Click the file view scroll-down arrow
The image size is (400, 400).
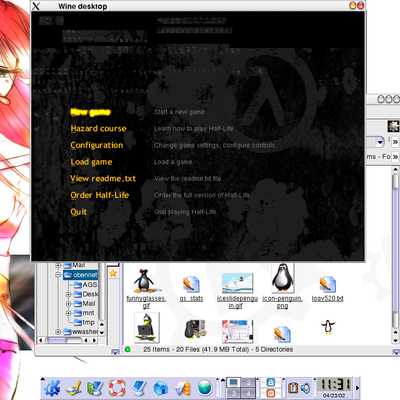click(x=395, y=341)
